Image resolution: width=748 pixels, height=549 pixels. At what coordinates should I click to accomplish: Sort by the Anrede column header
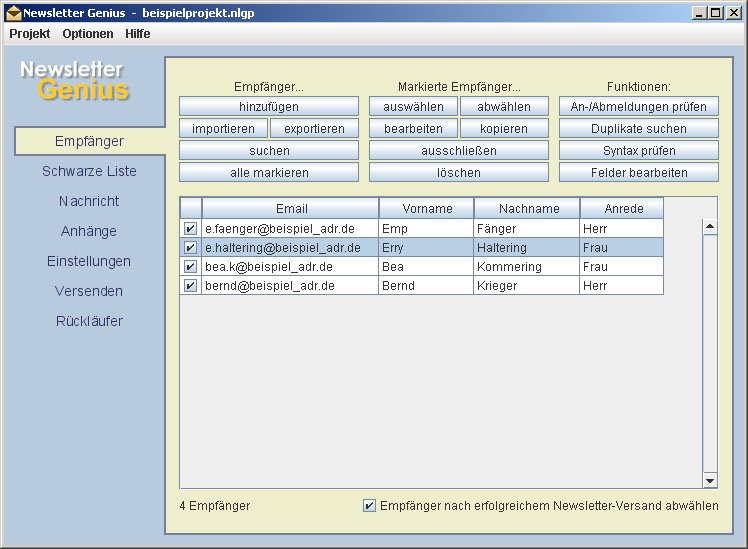(622, 208)
